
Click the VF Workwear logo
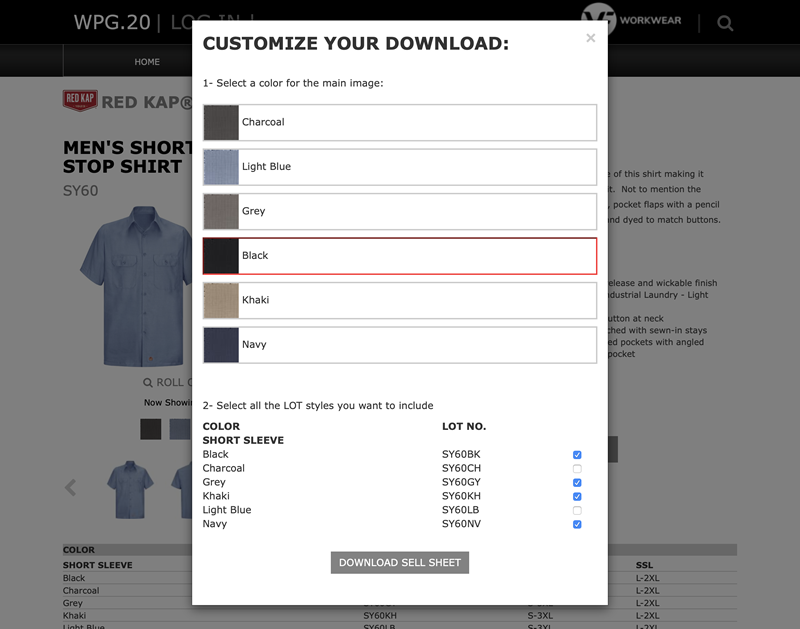pos(632,20)
